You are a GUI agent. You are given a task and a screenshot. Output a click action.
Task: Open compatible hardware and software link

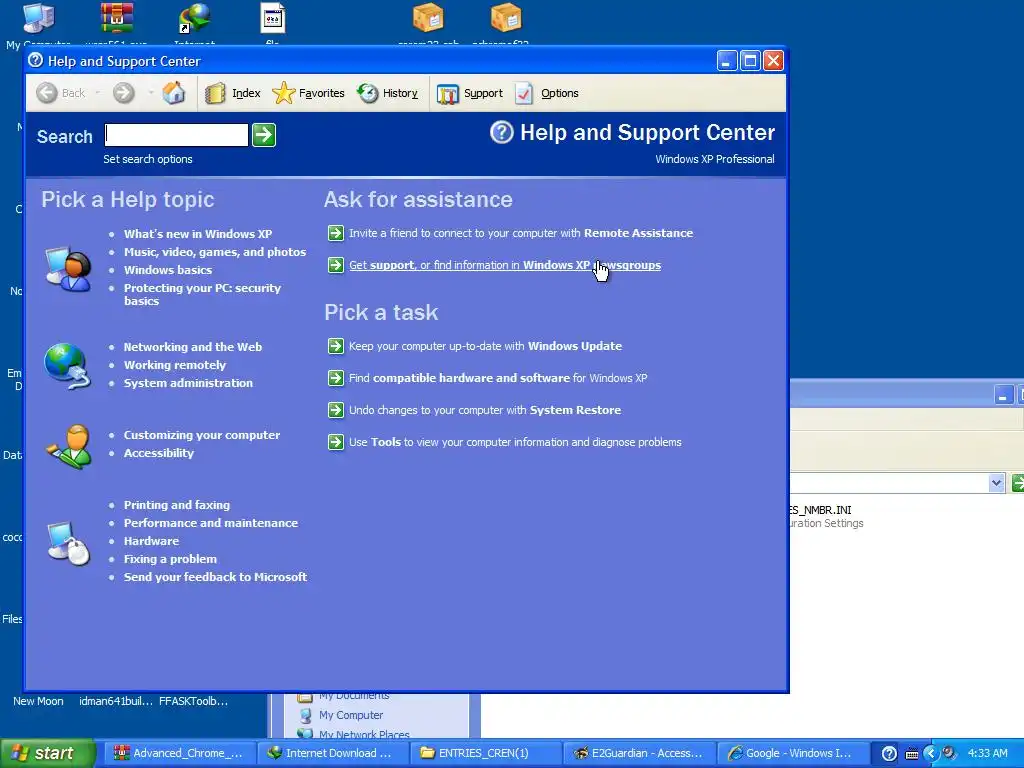click(498, 378)
